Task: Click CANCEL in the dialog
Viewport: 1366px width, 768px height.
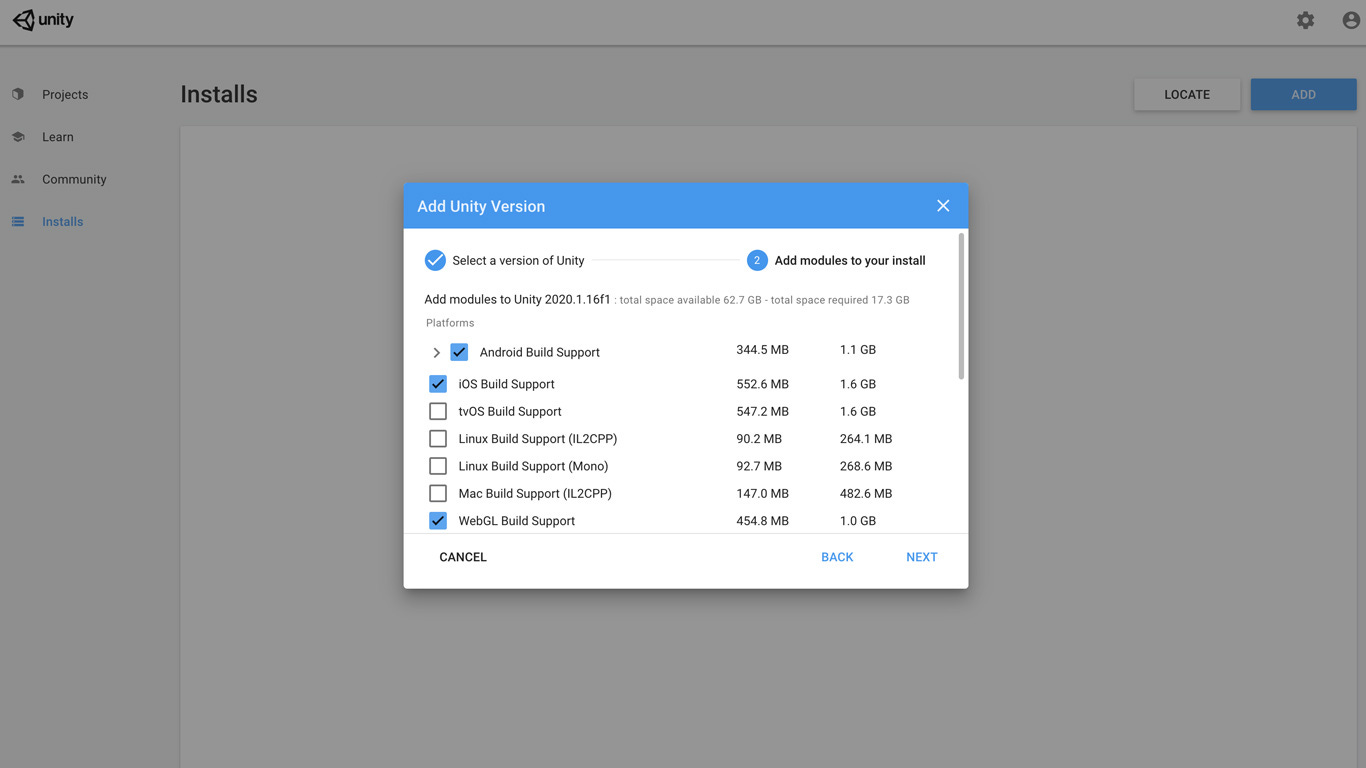Action: click(x=463, y=557)
